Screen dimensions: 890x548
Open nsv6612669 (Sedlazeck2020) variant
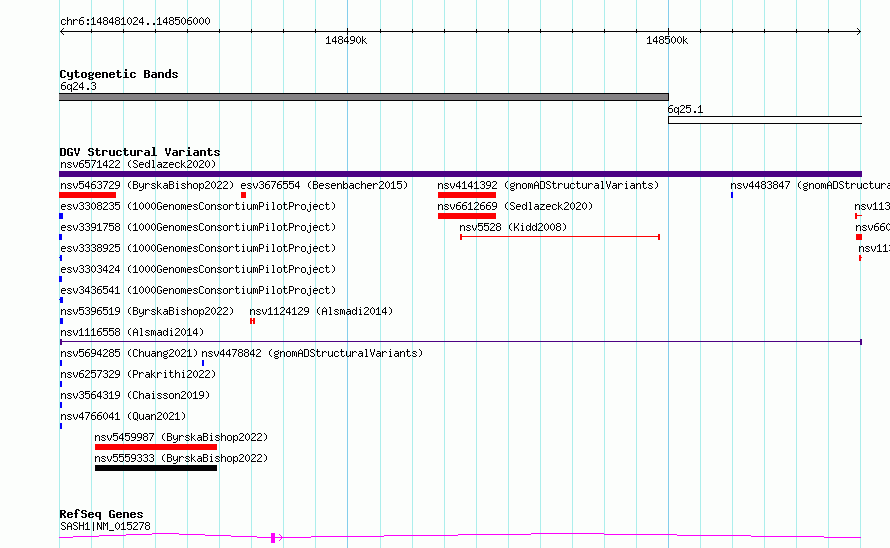pyautogui.click(x=515, y=206)
